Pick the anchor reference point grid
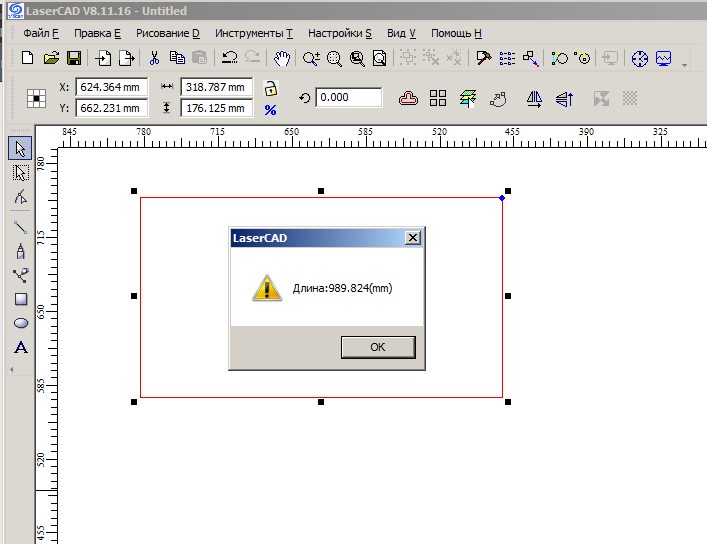The image size is (707, 544). [36, 98]
